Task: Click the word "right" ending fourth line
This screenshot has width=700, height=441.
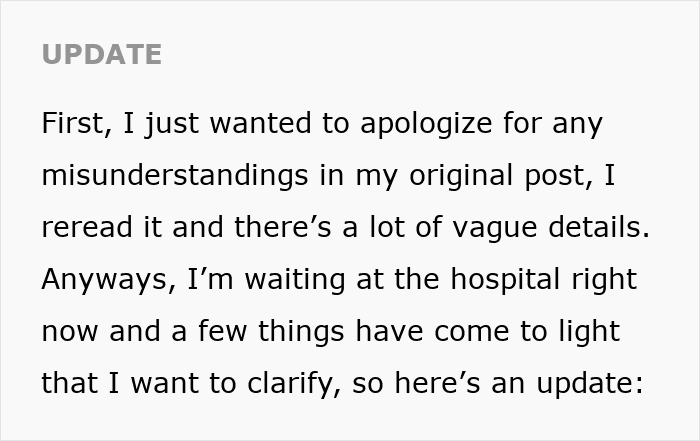Action: pos(604,280)
